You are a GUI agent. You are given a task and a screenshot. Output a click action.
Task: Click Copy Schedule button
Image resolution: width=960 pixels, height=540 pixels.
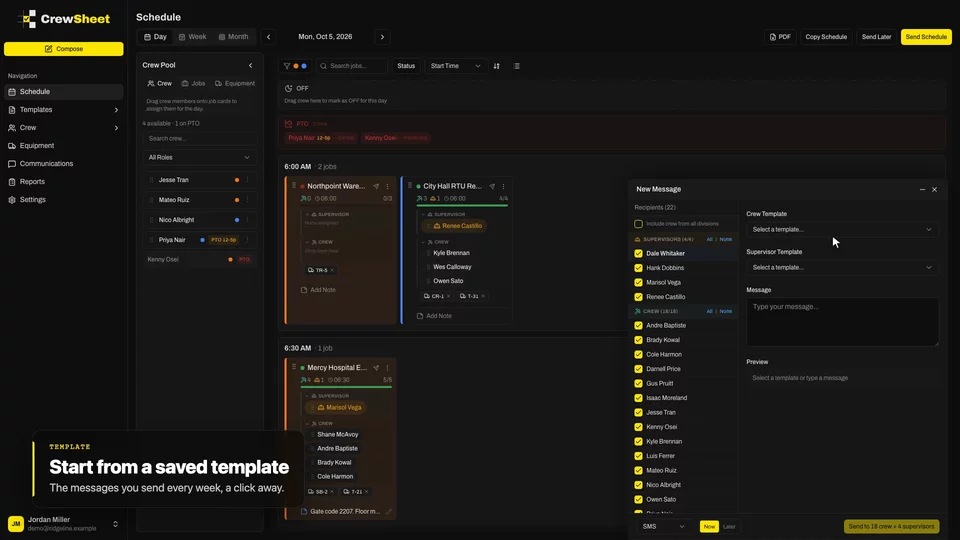[x=826, y=37]
